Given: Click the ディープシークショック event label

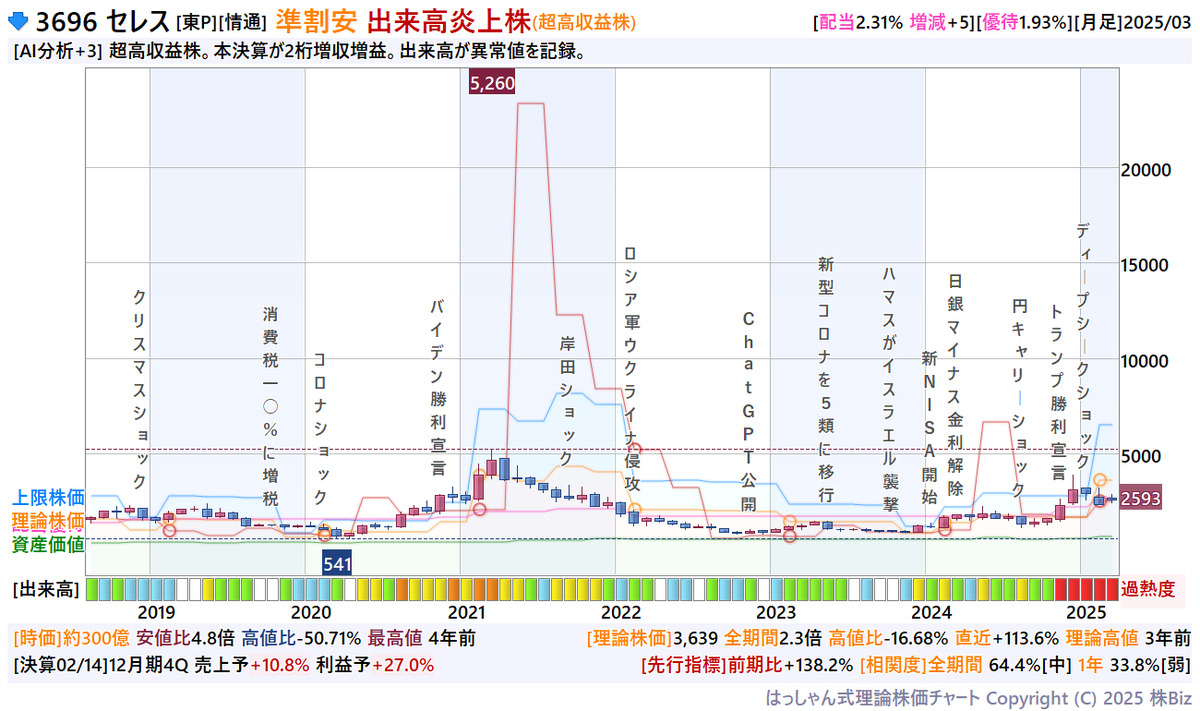Looking at the screenshot, I should point(1084,345).
